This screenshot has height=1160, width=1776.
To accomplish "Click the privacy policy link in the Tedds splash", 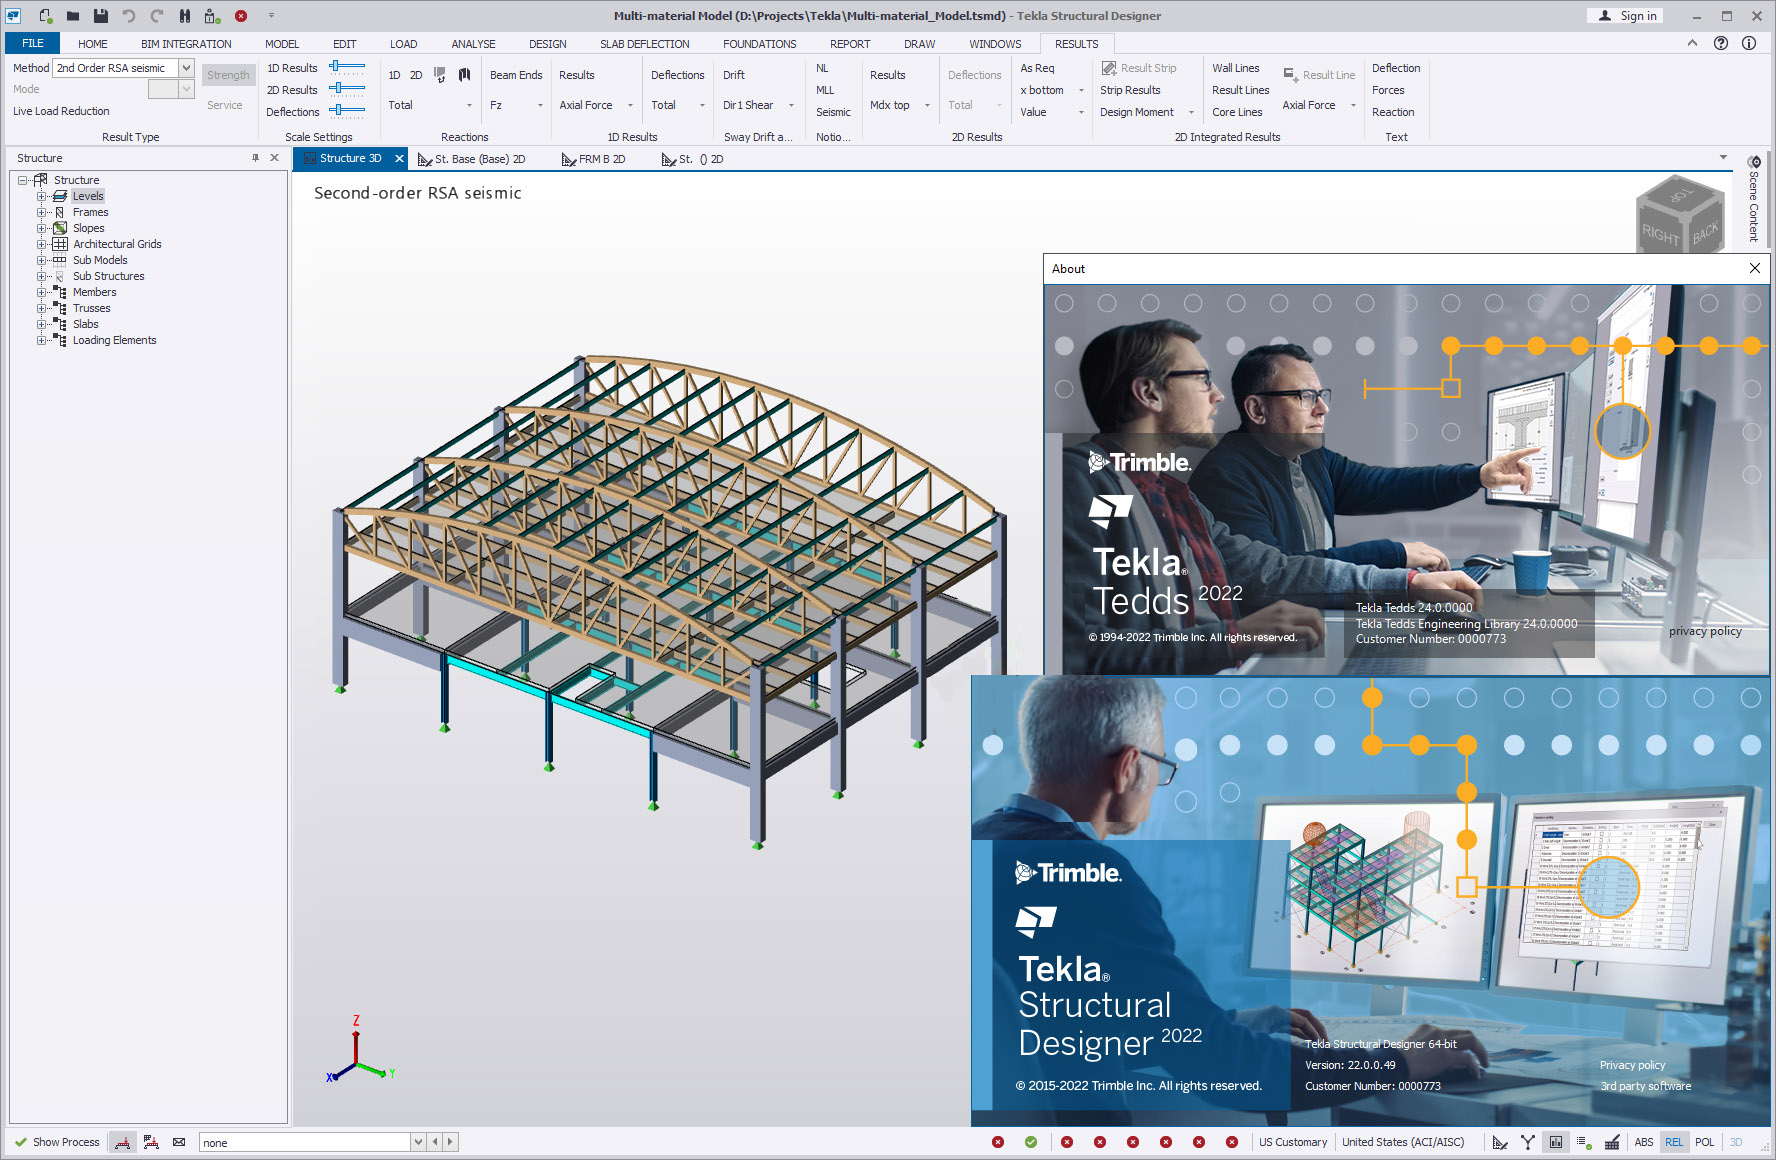I will (x=1704, y=631).
